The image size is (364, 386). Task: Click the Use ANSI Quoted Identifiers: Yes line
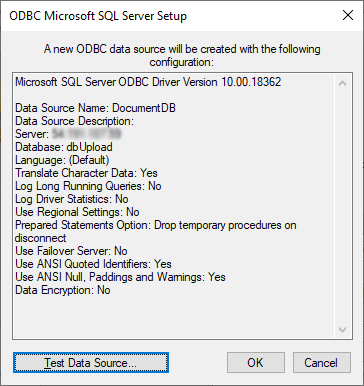coord(93,264)
